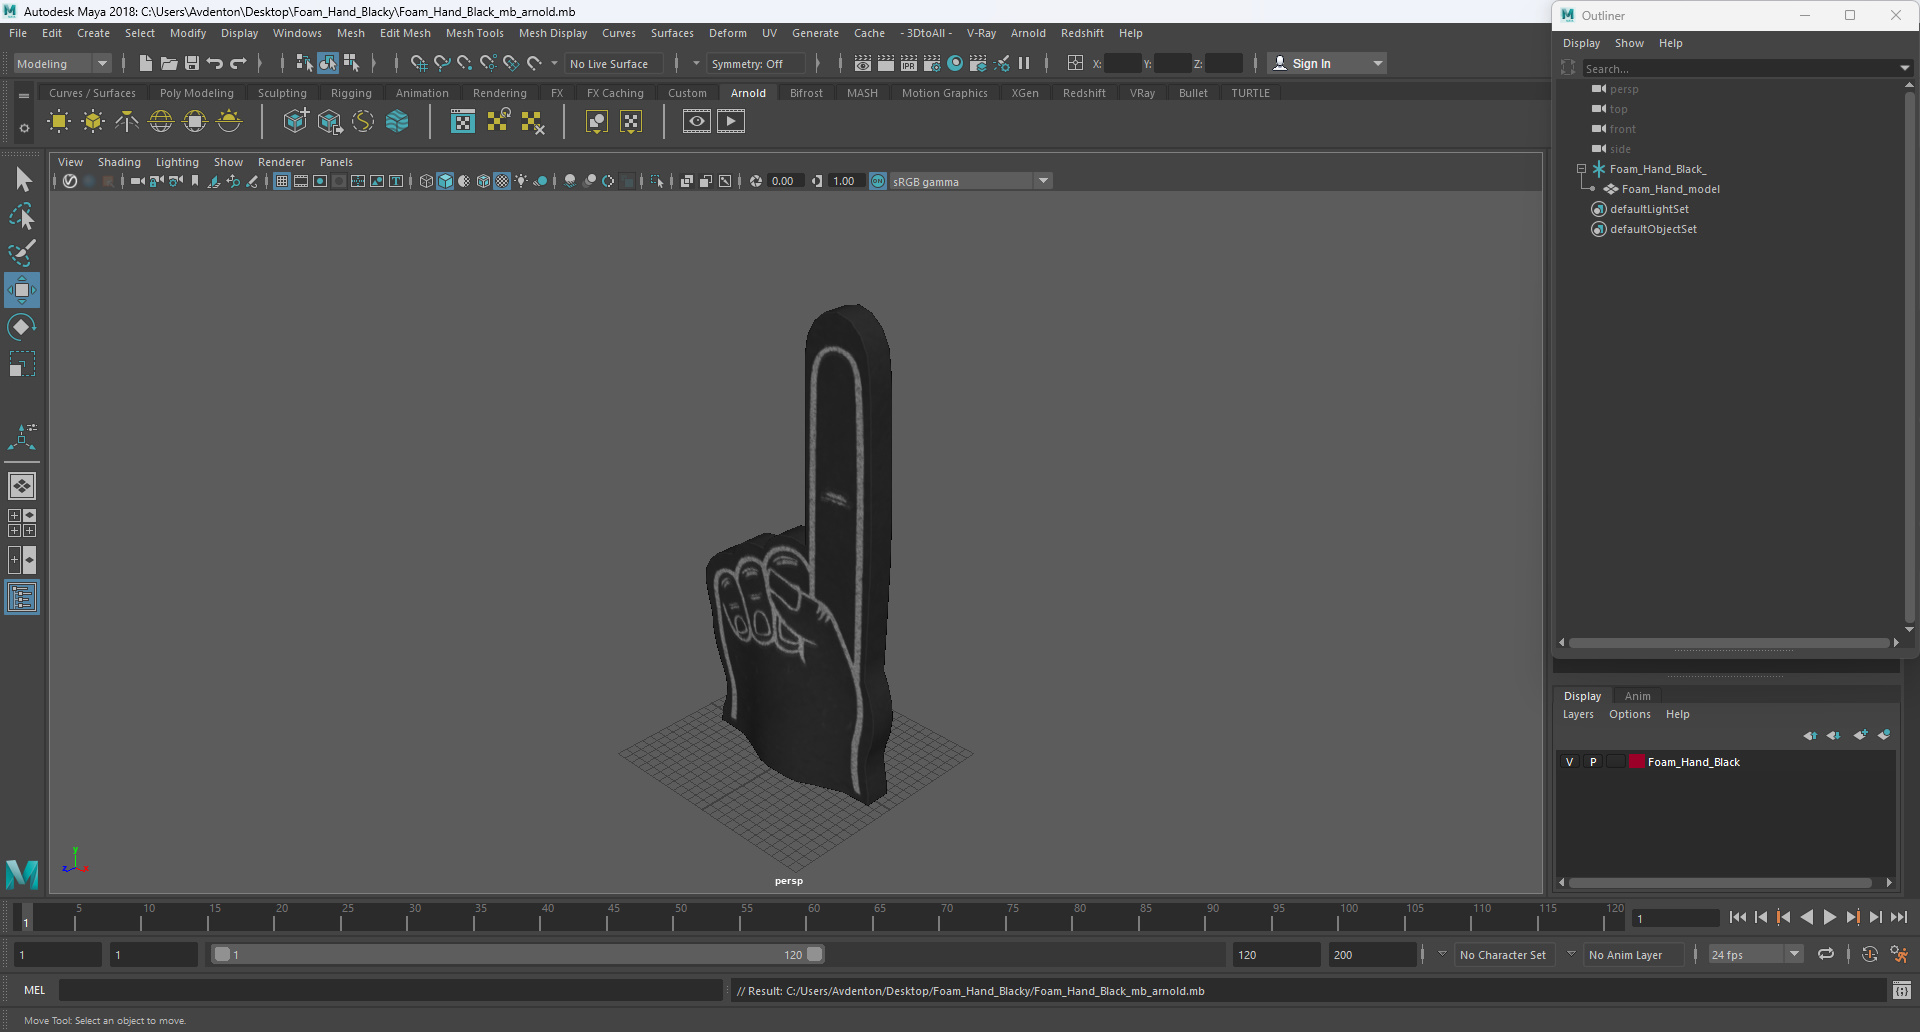Choose the Paint Selection tool
Screen dimensions: 1920x1032
(22, 253)
